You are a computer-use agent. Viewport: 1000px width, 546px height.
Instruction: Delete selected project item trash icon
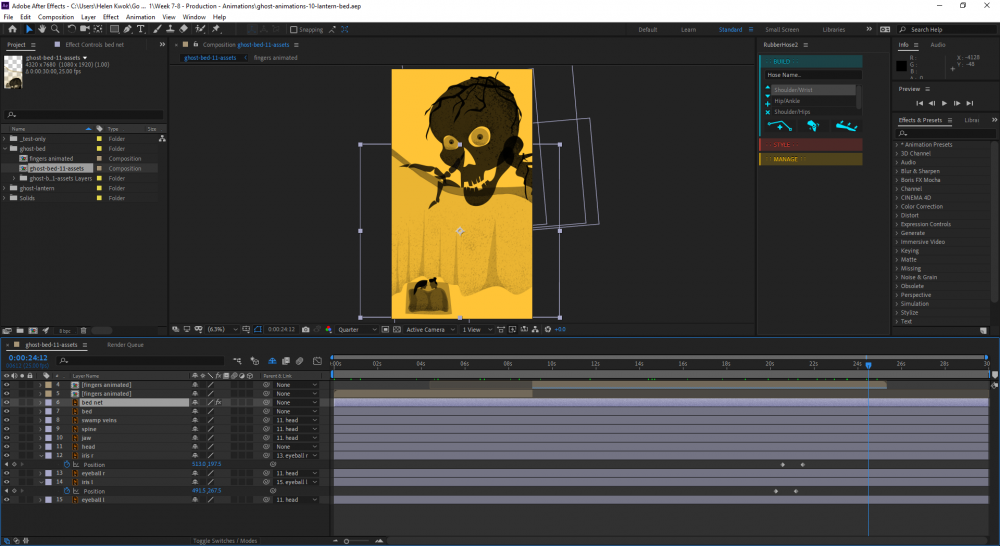tap(84, 330)
